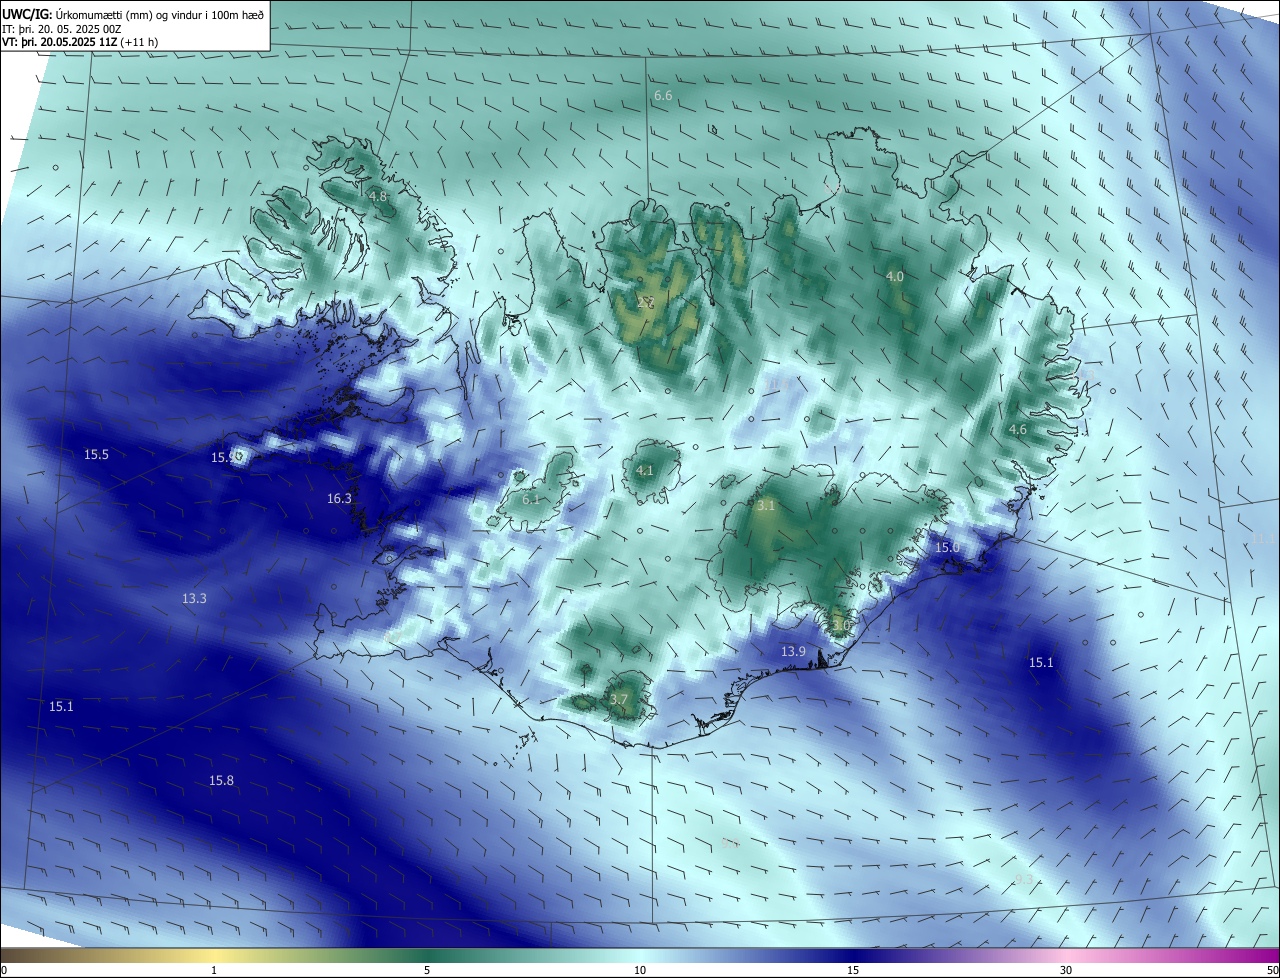1280x978 pixels.
Task: Click the 4.8 value over the Westfjords
Action: [x=378, y=197]
